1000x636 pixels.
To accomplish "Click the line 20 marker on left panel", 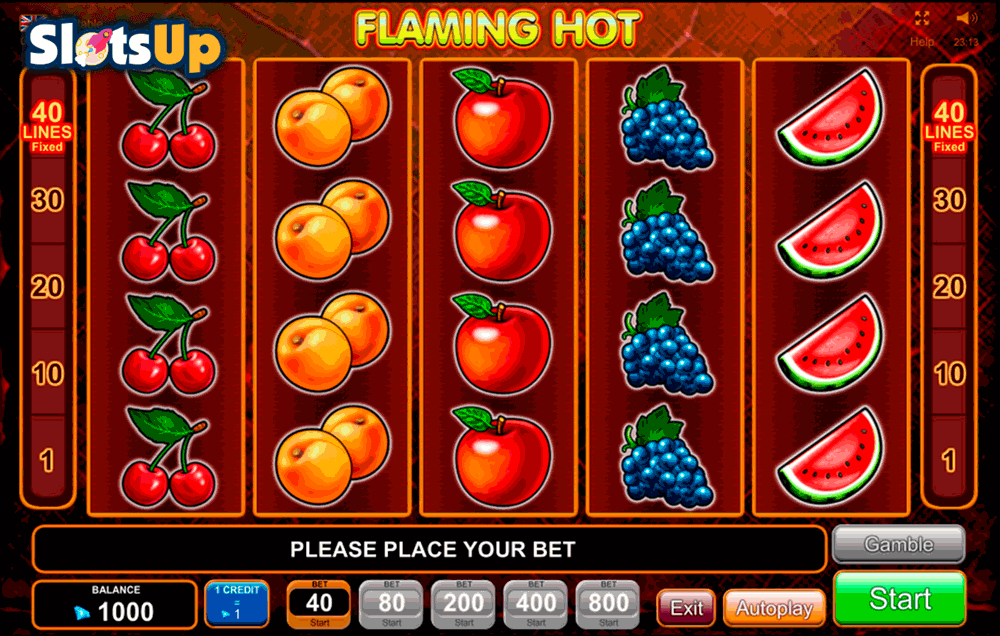I will pos(48,287).
